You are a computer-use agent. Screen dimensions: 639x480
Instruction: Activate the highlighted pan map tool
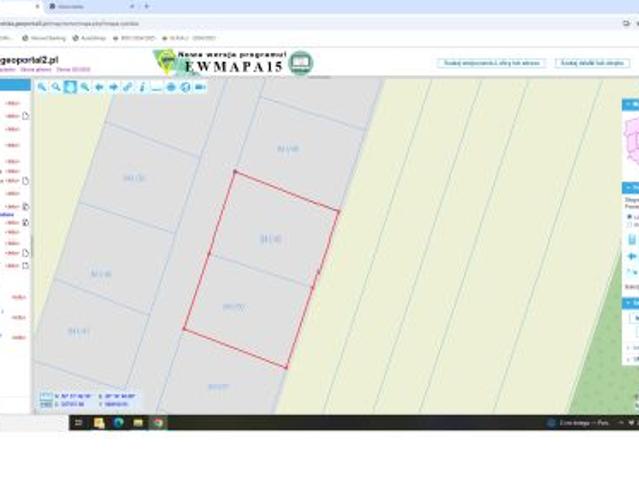pyautogui.click(x=70, y=87)
